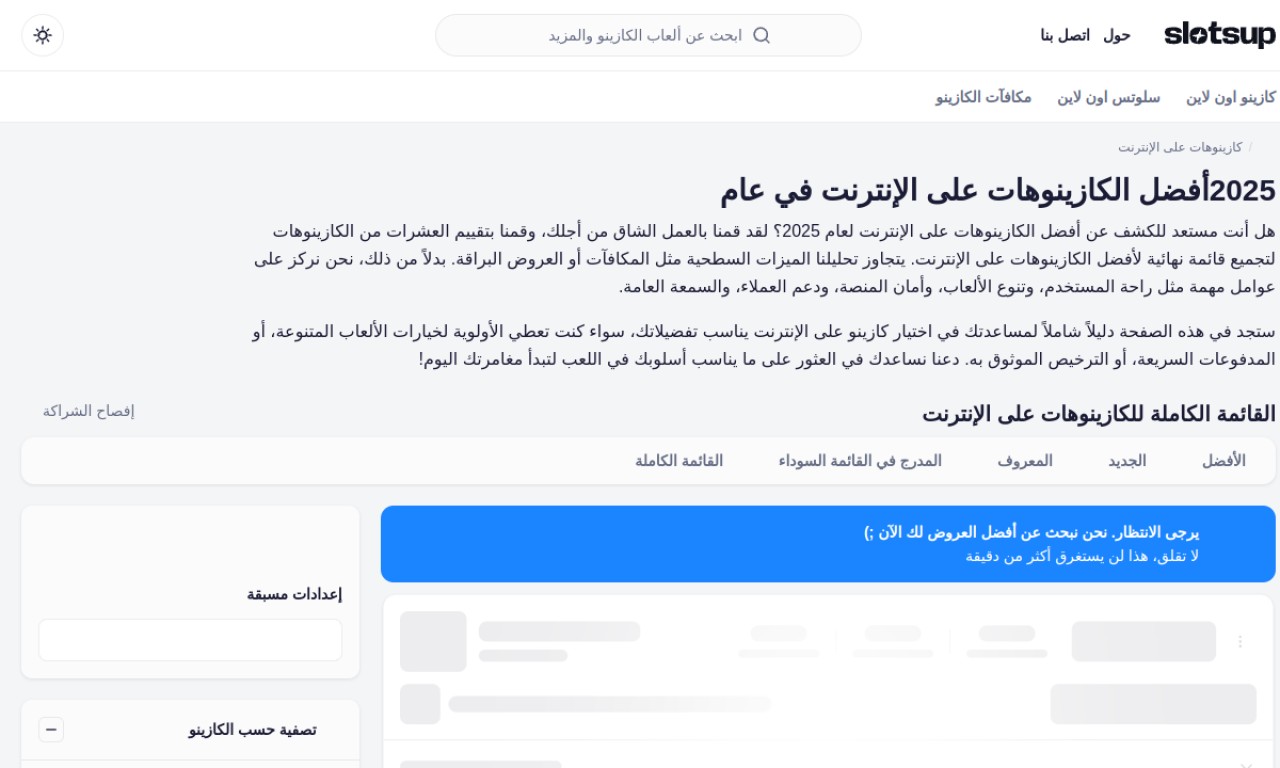Click the three-dot menu on the loading card
Viewport: 1280px width, 768px height.
(x=1240, y=641)
